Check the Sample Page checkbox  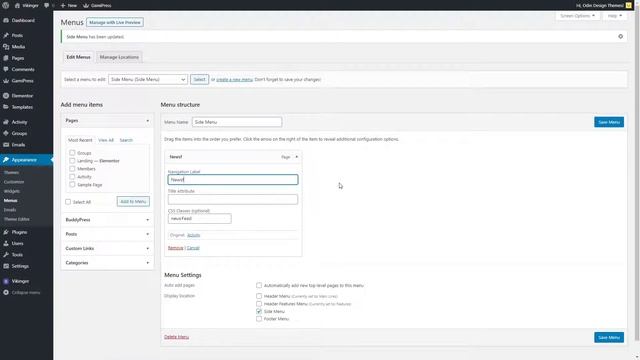click(72, 184)
